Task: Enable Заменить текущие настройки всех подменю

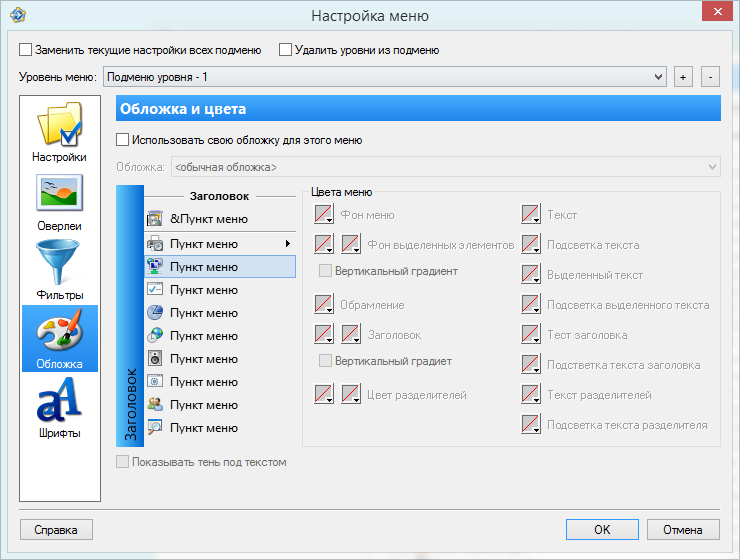Action: (x=26, y=50)
